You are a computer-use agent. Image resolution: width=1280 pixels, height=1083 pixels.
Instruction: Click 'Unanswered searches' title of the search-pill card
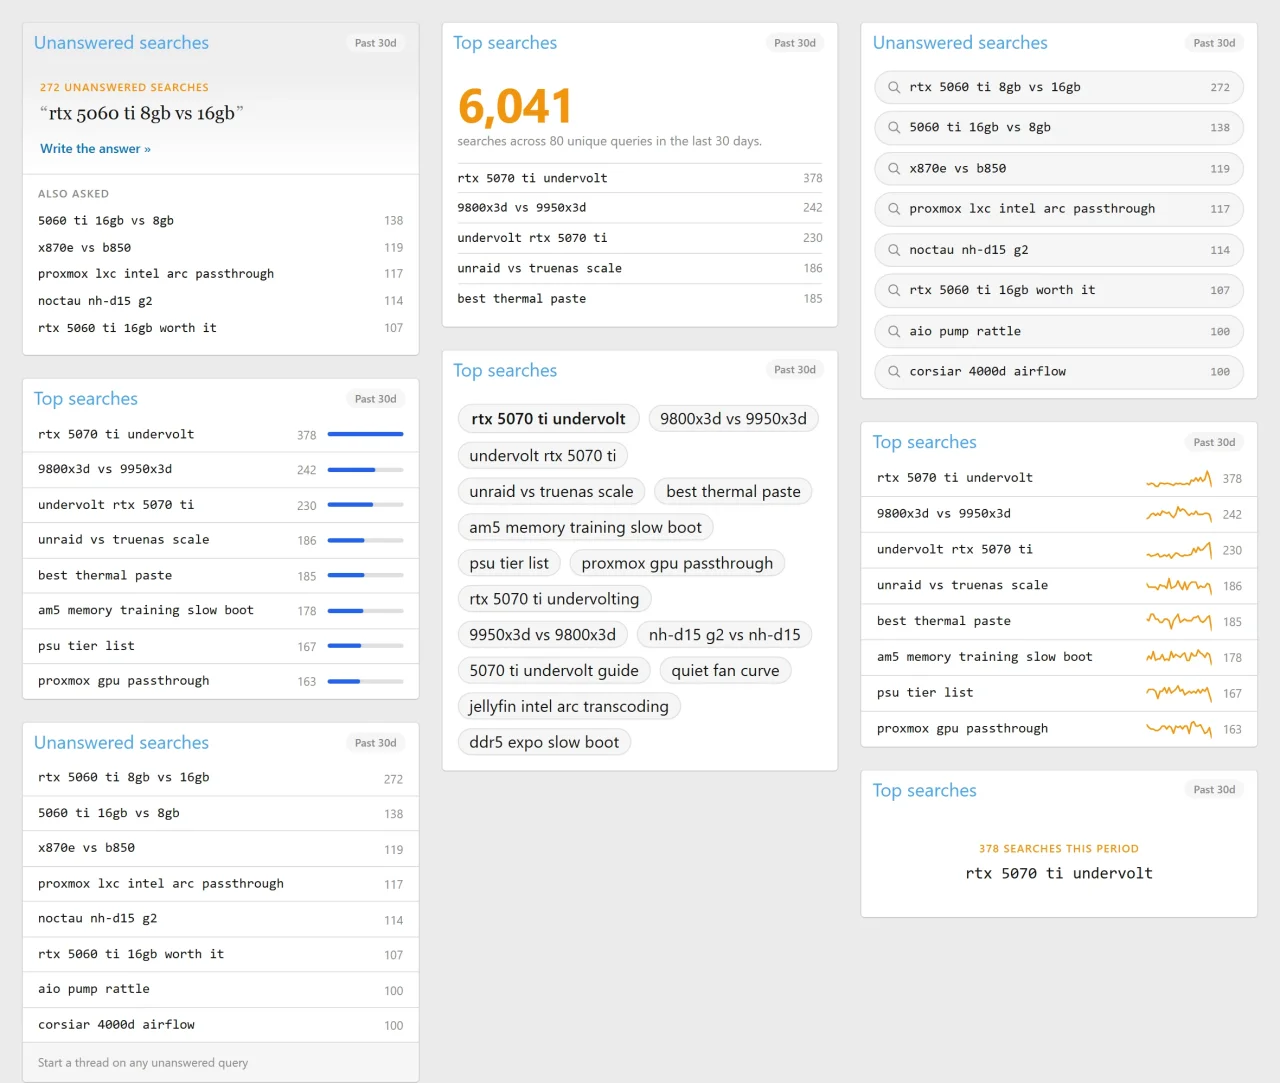960,43
